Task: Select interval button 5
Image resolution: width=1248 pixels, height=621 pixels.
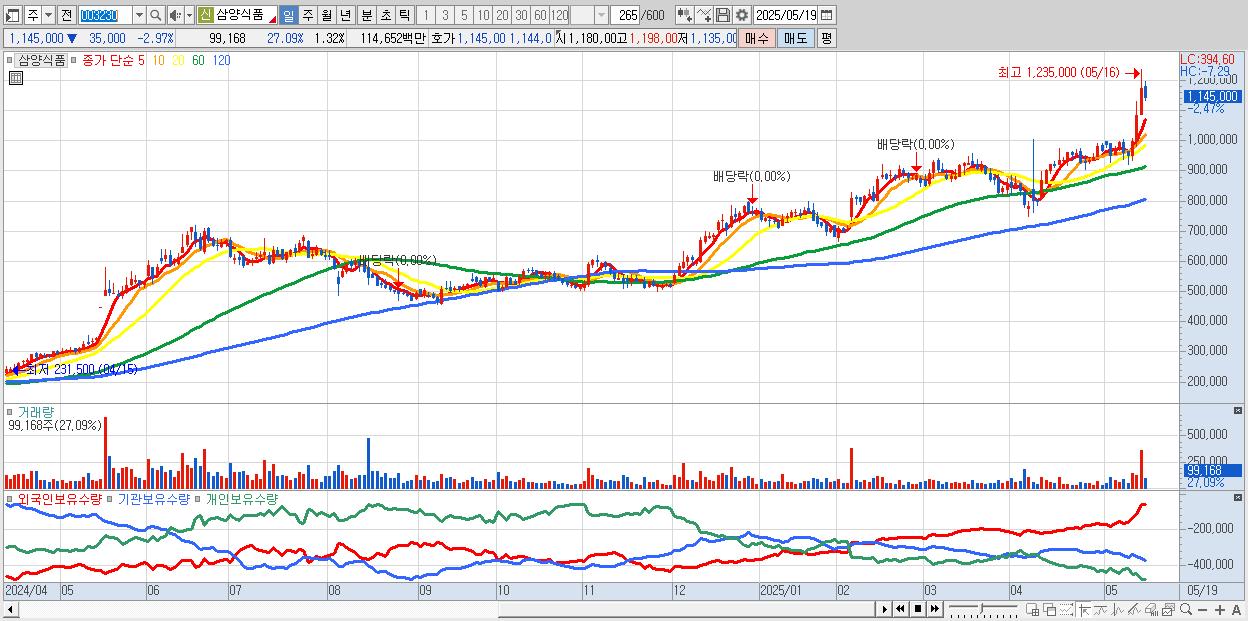Action: pyautogui.click(x=464, y=15)
